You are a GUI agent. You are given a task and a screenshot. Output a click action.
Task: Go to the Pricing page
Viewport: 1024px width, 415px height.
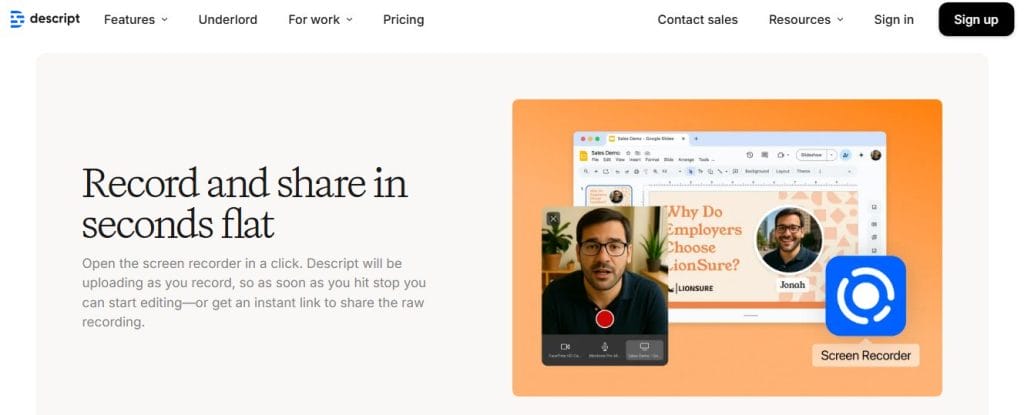coord(404,20)
